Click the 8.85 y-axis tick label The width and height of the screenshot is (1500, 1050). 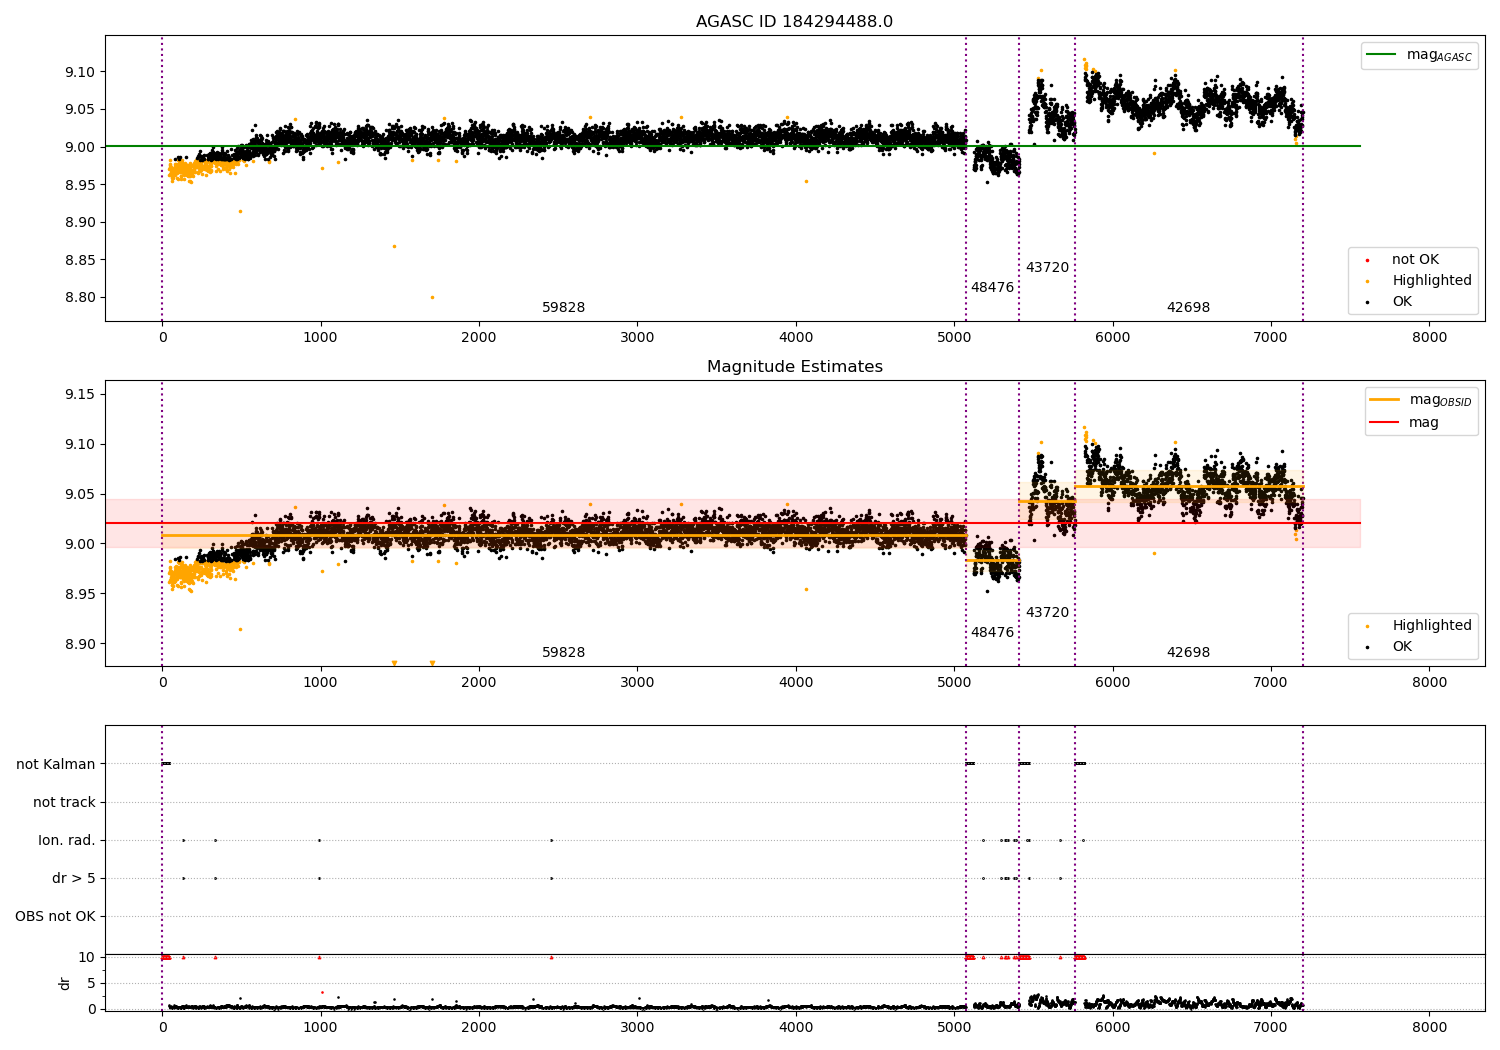click(x=80, y=260)
